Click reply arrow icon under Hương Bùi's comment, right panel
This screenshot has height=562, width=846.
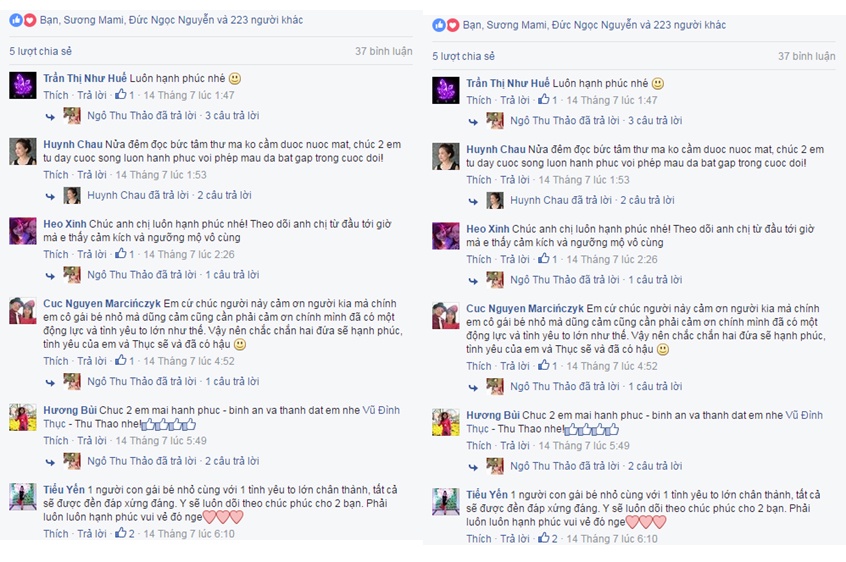(x=473, y=467)
